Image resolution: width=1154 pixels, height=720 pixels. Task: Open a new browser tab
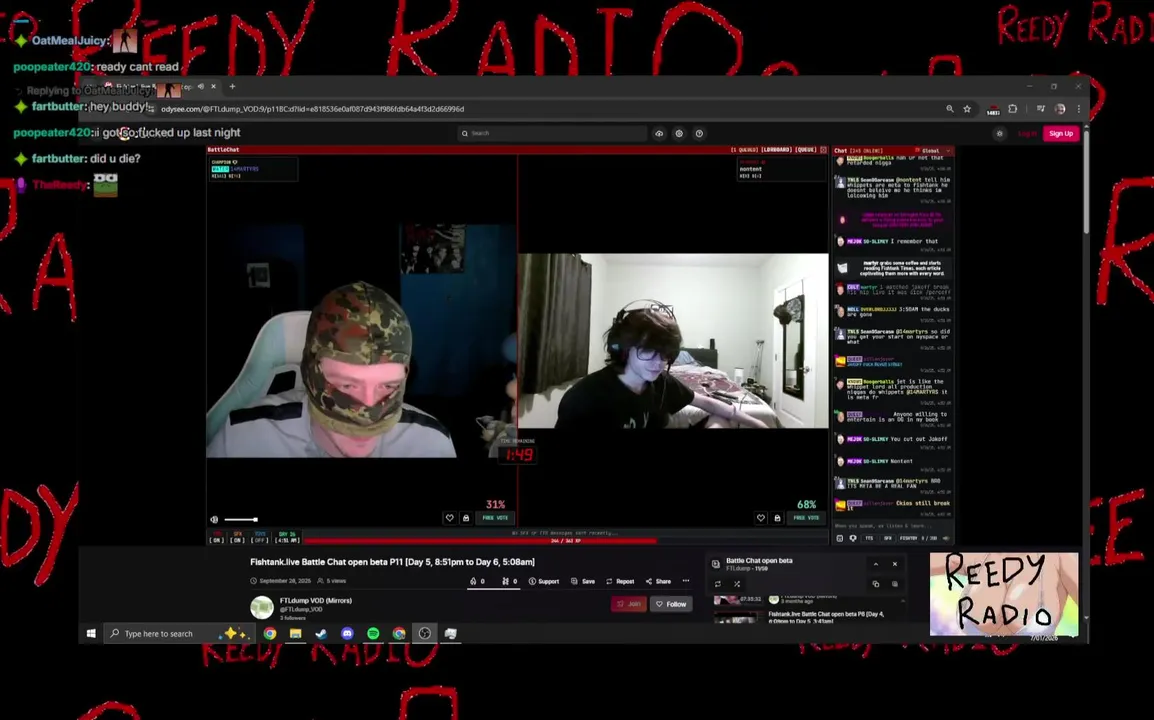tap(233, 86)
